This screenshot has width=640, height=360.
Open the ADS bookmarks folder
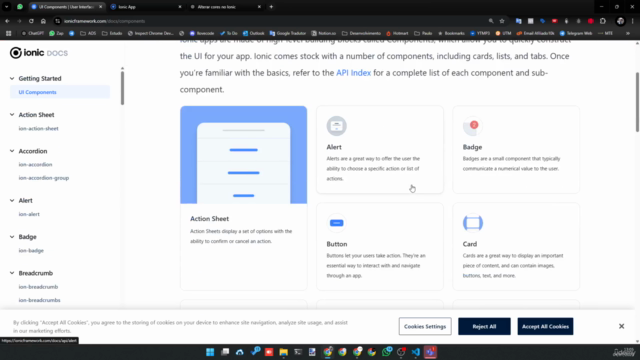88,33
